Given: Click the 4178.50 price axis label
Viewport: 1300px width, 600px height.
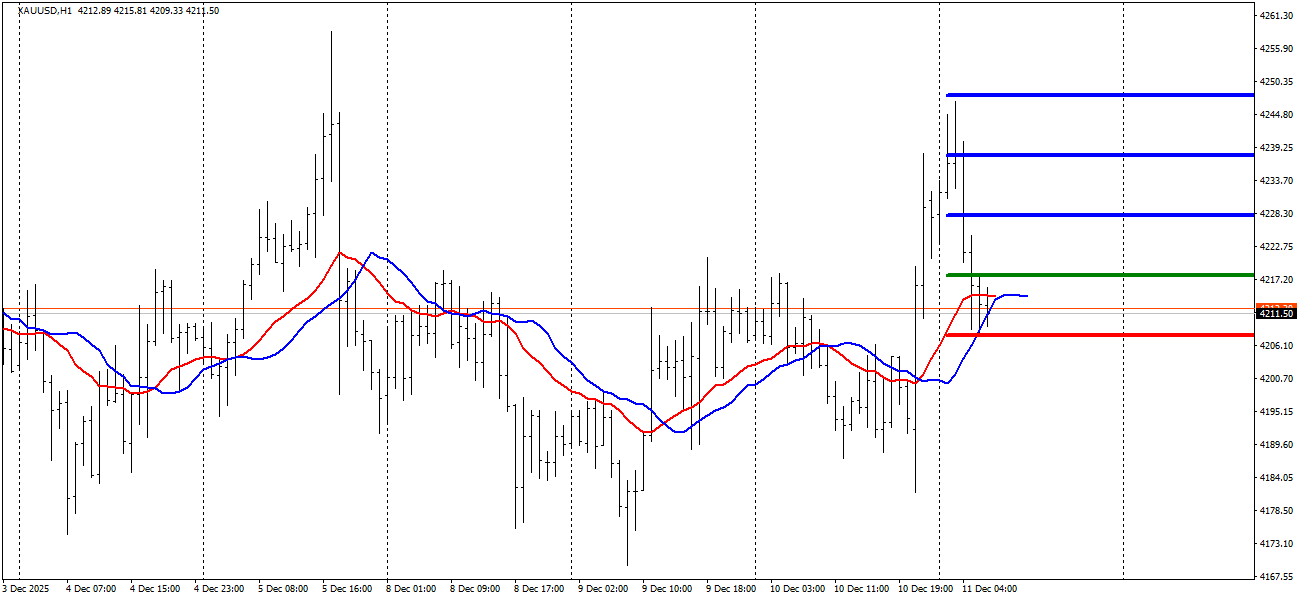Looking at the screenshot, I should (x=1276, y=511).
